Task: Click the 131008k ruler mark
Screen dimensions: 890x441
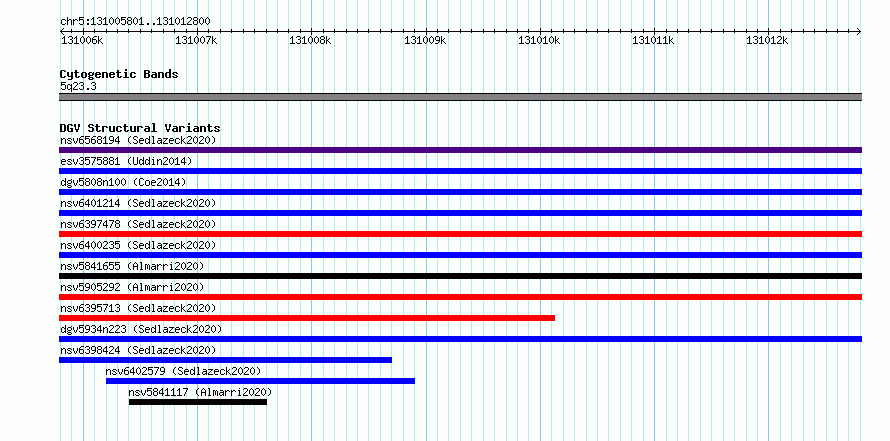Action: click(x=310, y=40)
